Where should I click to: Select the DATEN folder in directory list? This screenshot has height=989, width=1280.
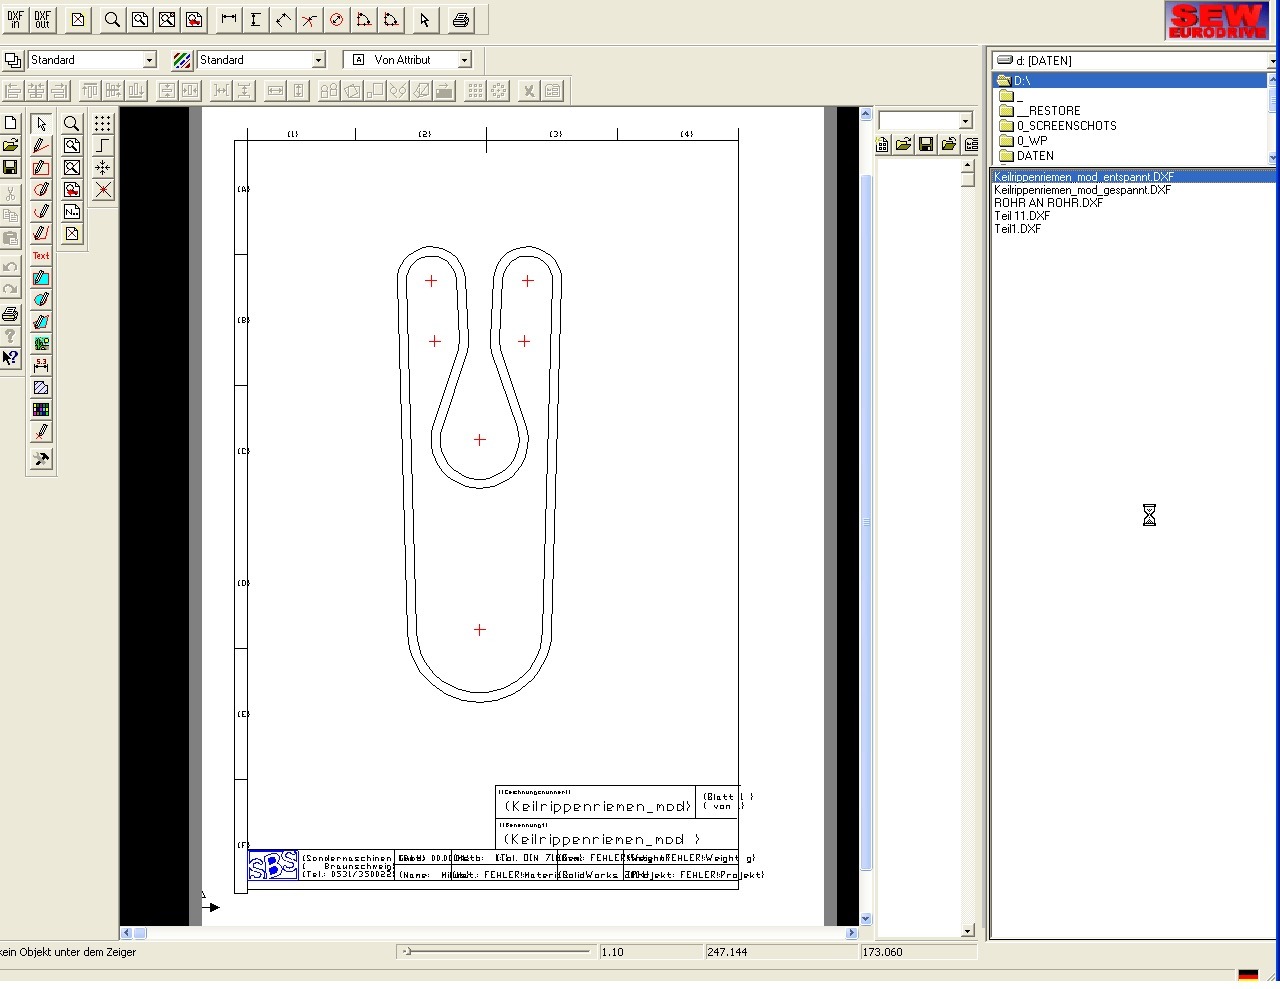click(1035, 156)
